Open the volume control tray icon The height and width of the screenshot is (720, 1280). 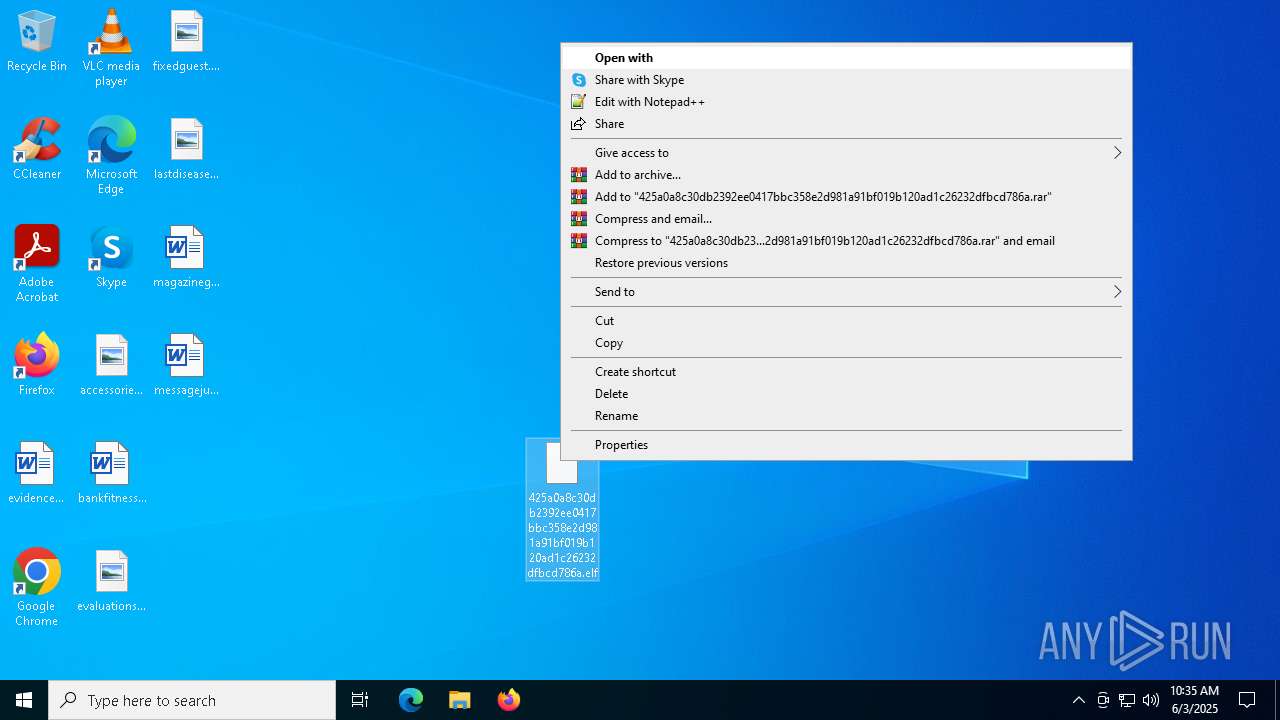coord(1151,700)
